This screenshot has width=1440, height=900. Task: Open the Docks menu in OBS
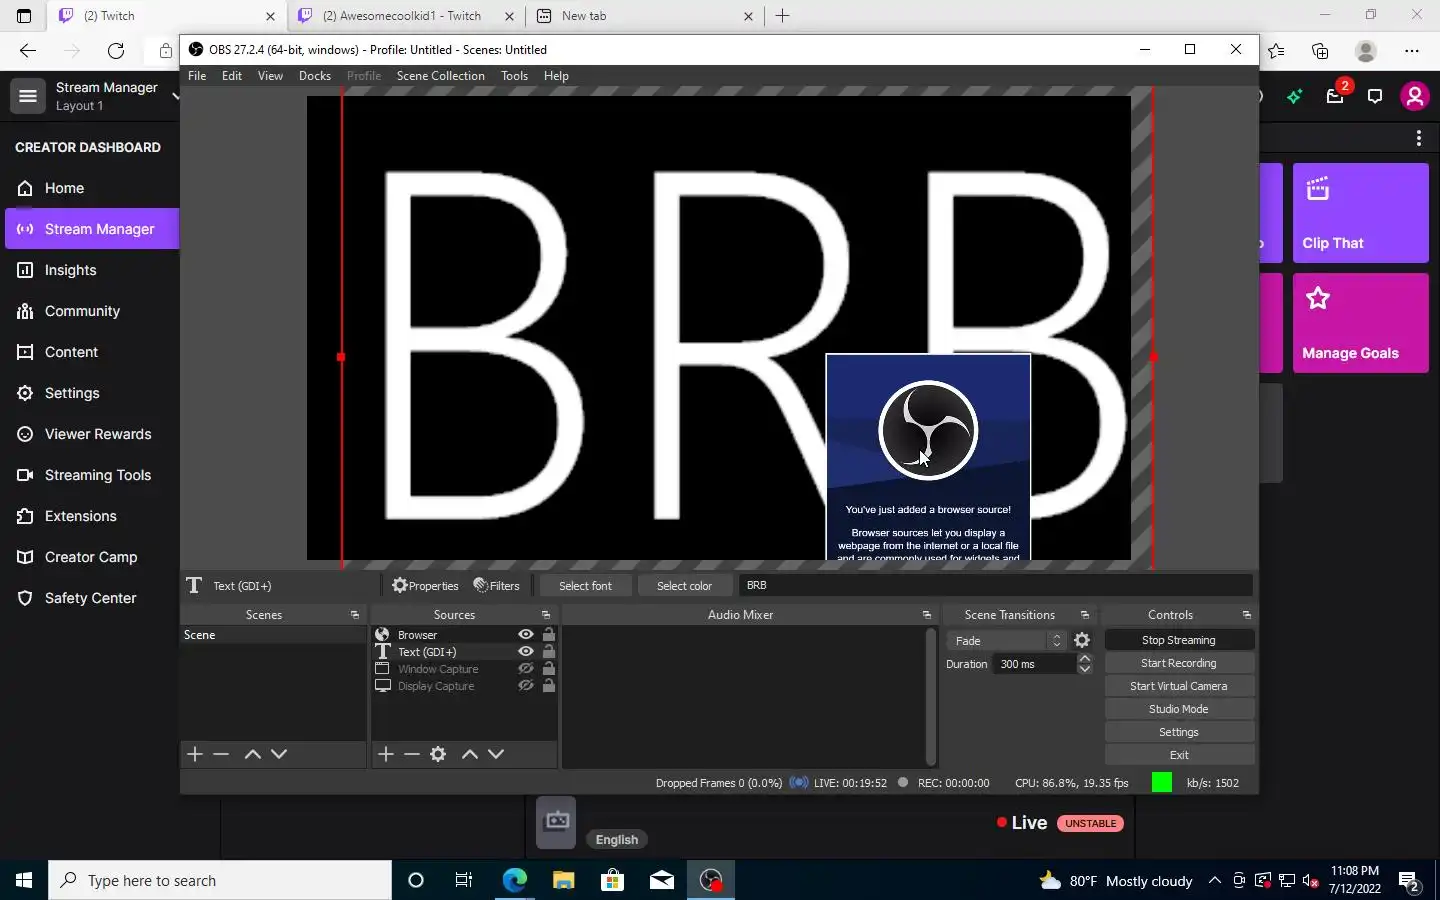tap(315, 76)
